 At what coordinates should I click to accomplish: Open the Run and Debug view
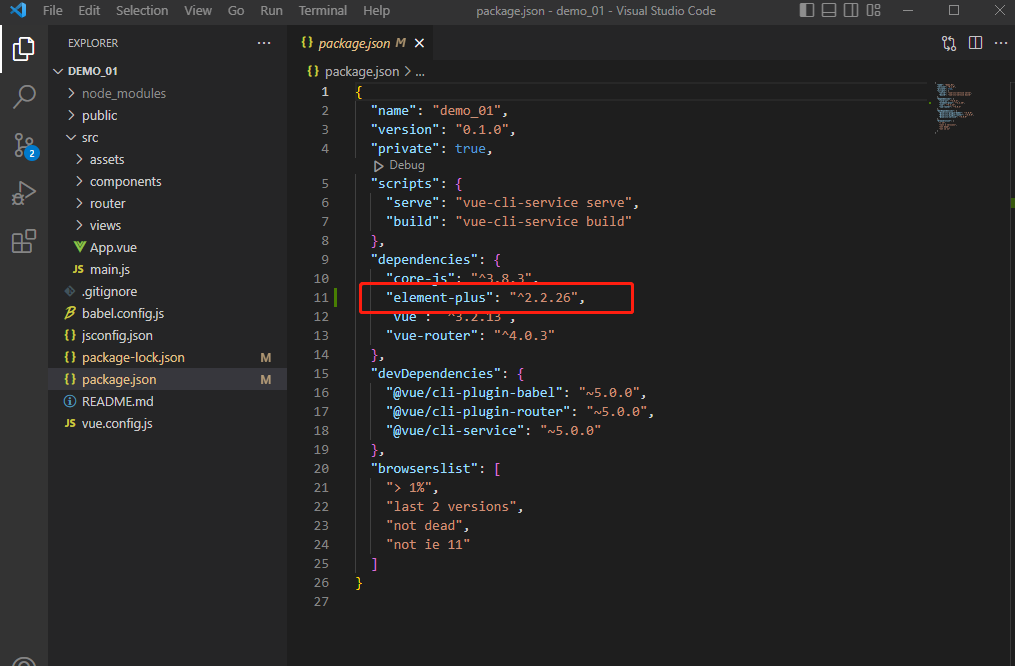coord(24,193)
